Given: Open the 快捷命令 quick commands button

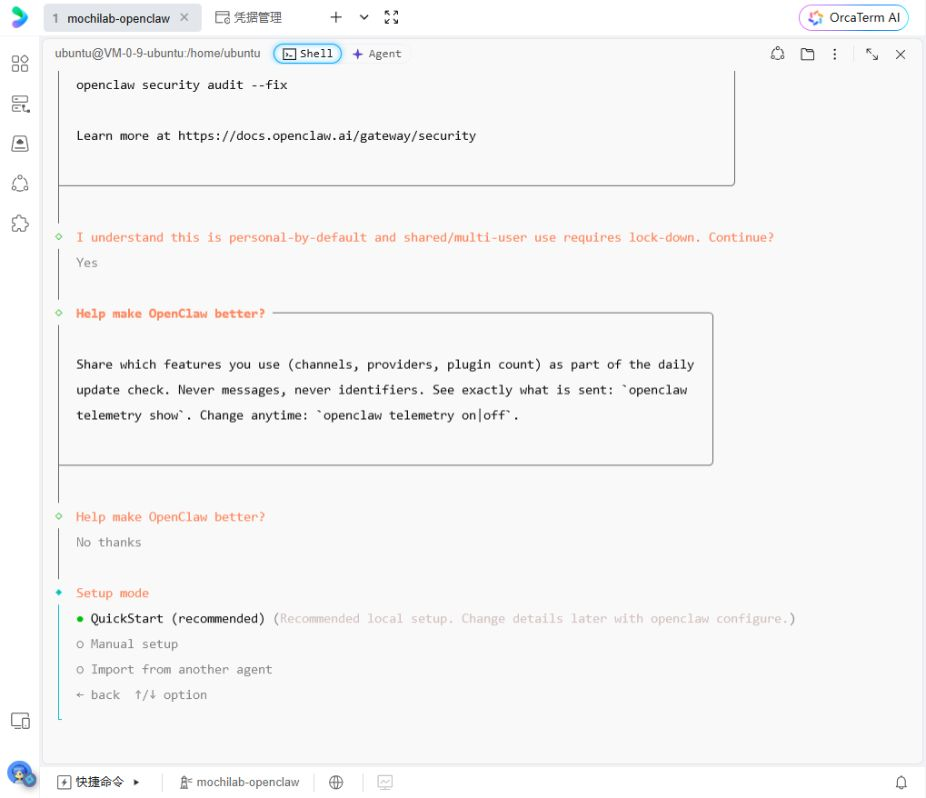Looking at the screenshot, I should pos(90,782).
